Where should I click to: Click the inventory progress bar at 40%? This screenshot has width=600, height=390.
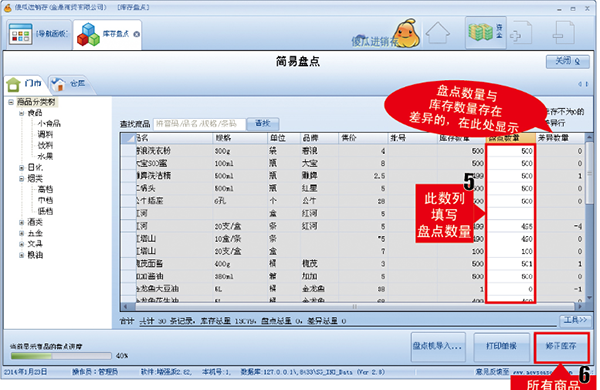61,356
